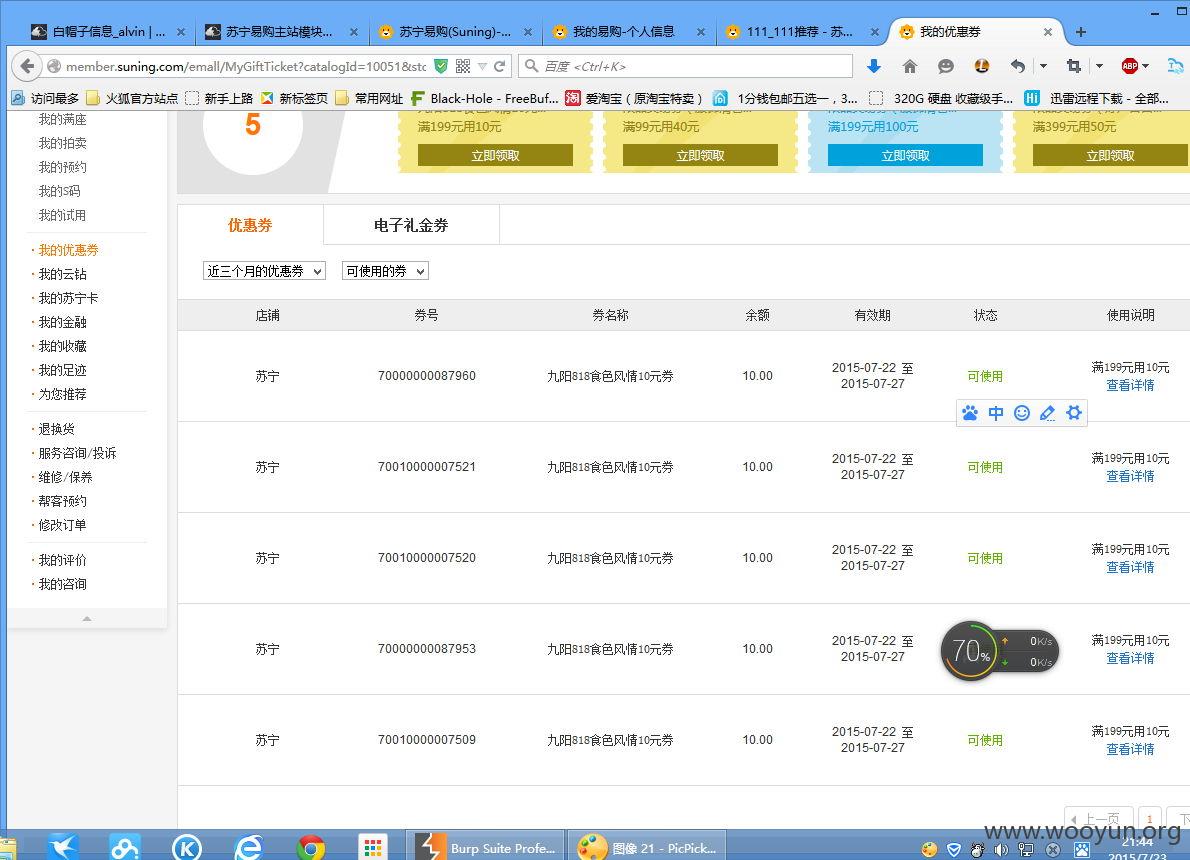This screenshot has height=860, width=1190.
Task: Open 查看详情 for coupon 70010000007521
Action: [1130, 476]
